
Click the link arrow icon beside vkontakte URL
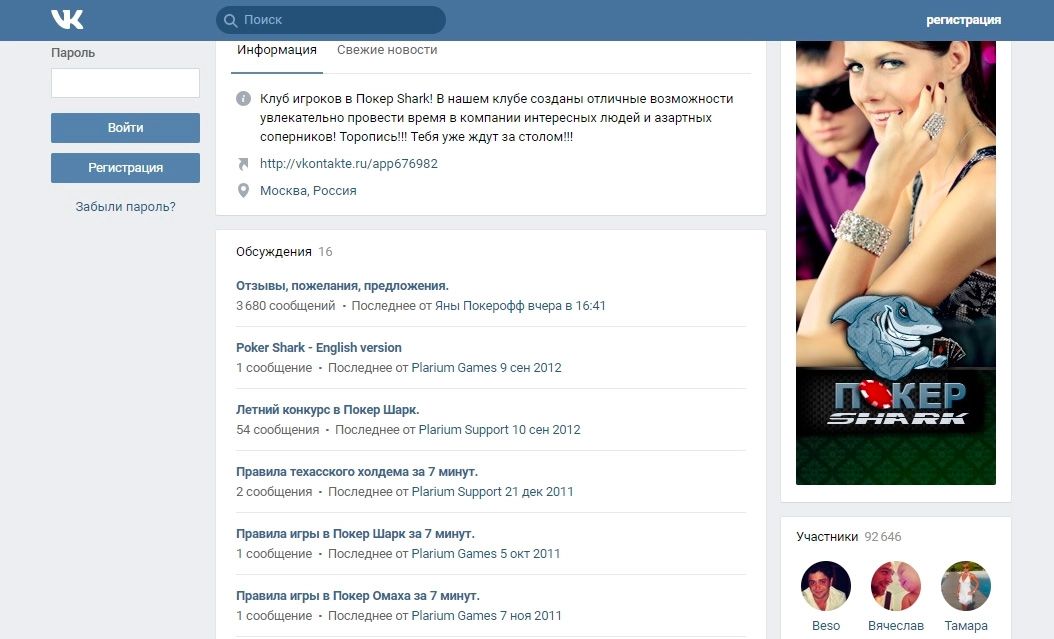click(x=243, y=163)
